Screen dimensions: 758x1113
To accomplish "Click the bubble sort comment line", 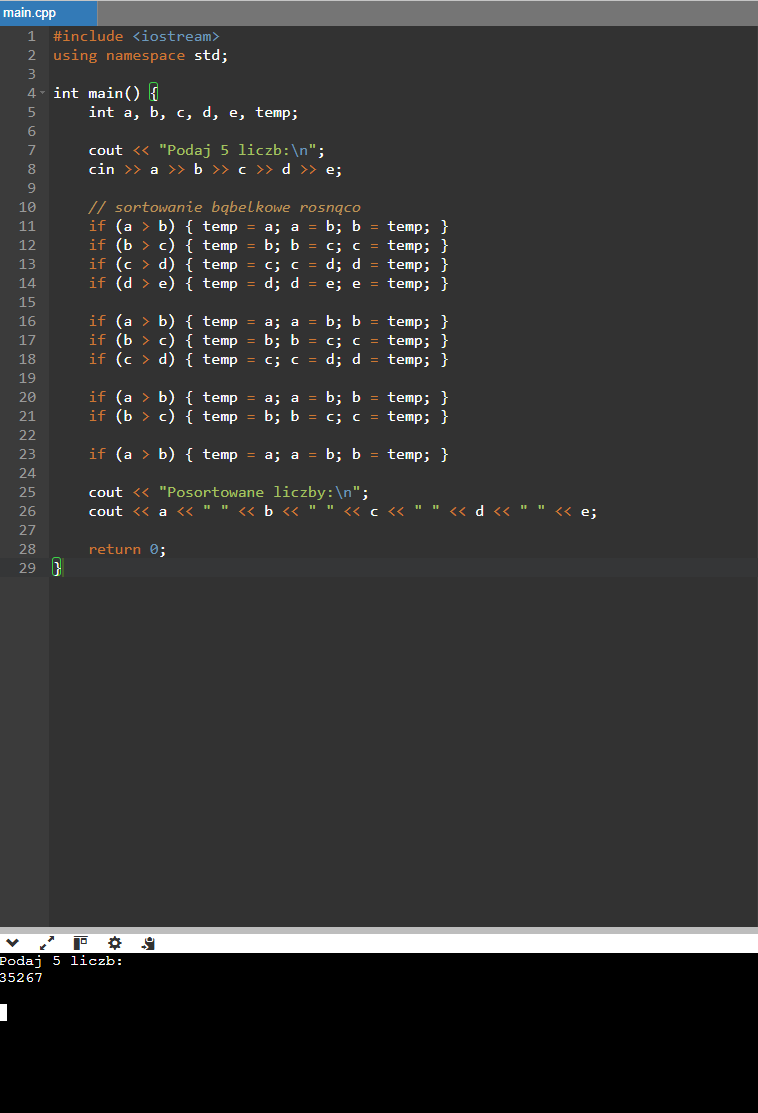I will pyautogui.click(x=224, y=207).
